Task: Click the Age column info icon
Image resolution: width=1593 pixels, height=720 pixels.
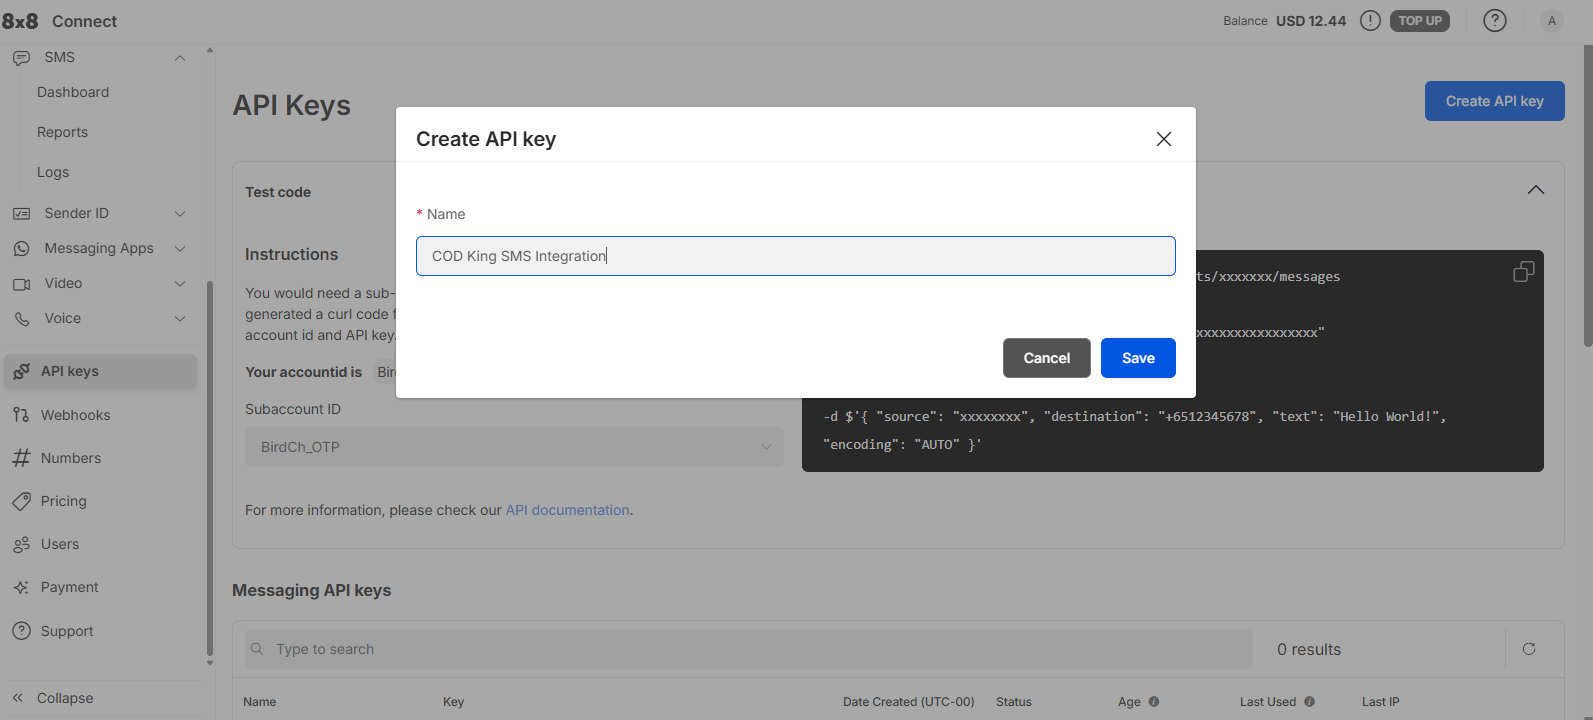Action: [x=1154, y=702]
